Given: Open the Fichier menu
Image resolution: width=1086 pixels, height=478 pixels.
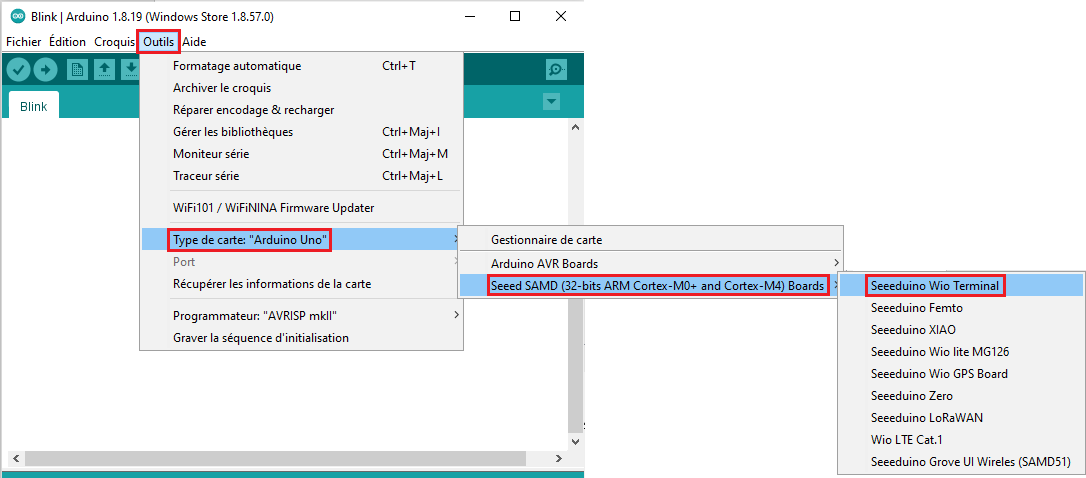Looking at the screenshot, I should click(x=24, y=42).
